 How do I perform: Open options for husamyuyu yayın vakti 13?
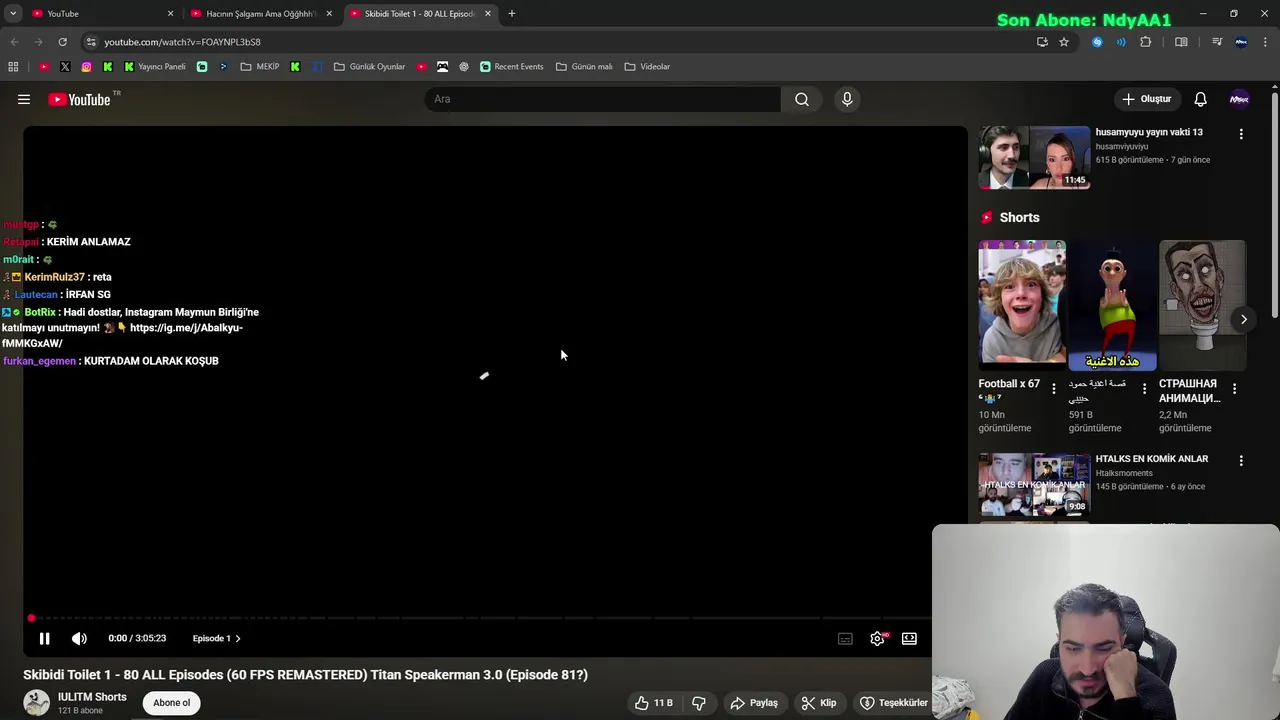coord(1241,134)
